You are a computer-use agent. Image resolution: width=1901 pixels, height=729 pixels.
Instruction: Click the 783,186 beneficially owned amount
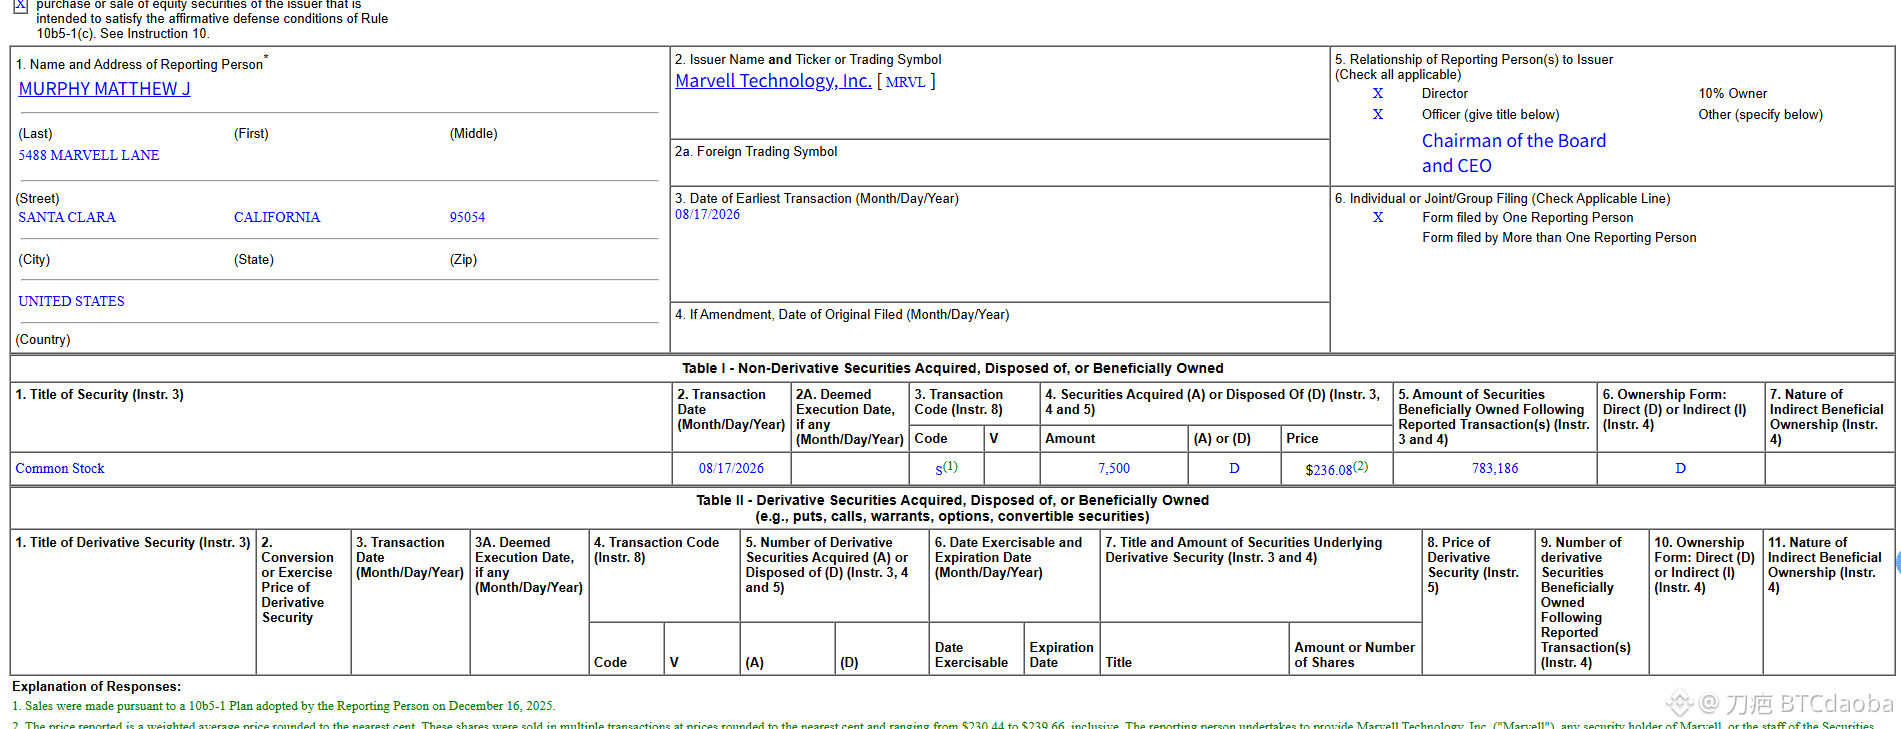(x=1495, y=468)
